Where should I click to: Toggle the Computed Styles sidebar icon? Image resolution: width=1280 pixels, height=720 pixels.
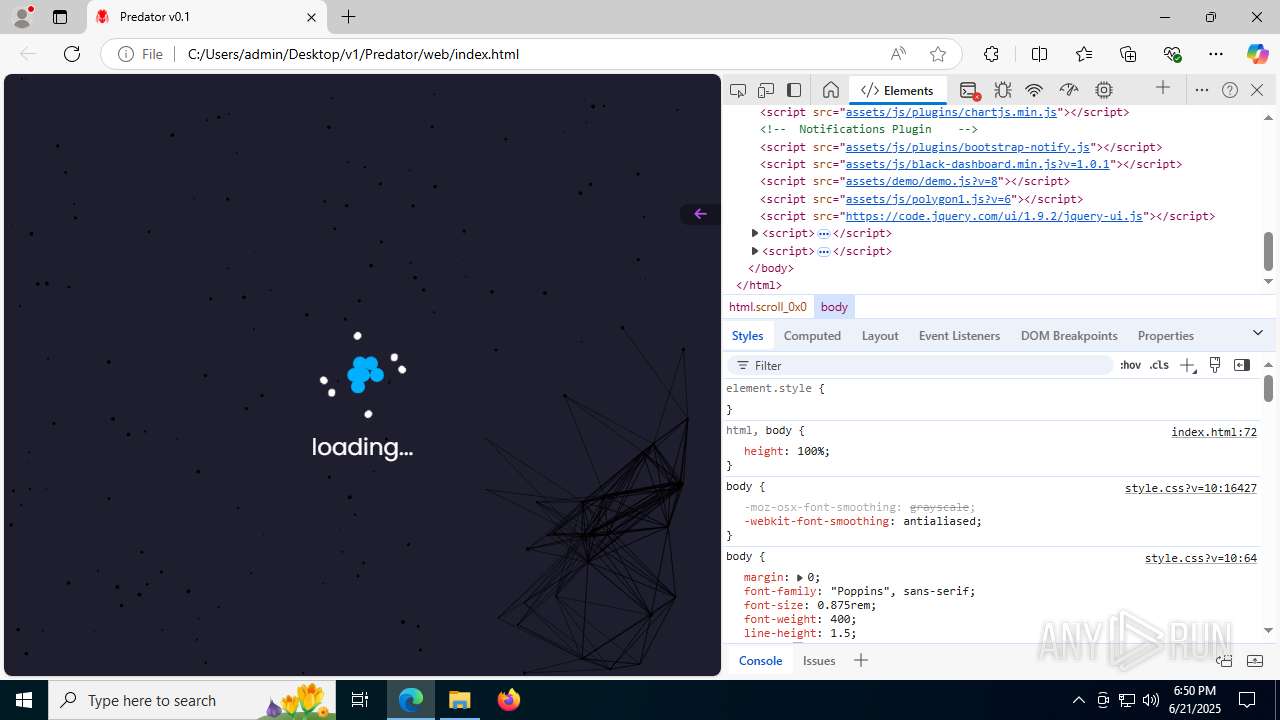point(1242,365)
